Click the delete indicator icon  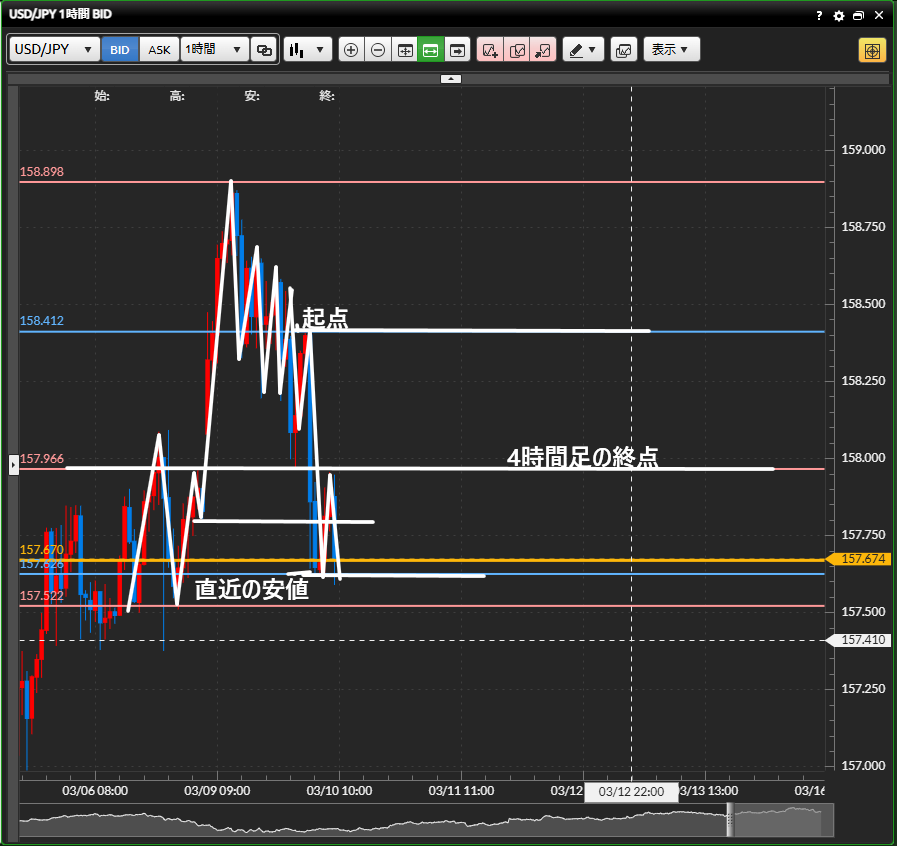click(x=543, y=49)
